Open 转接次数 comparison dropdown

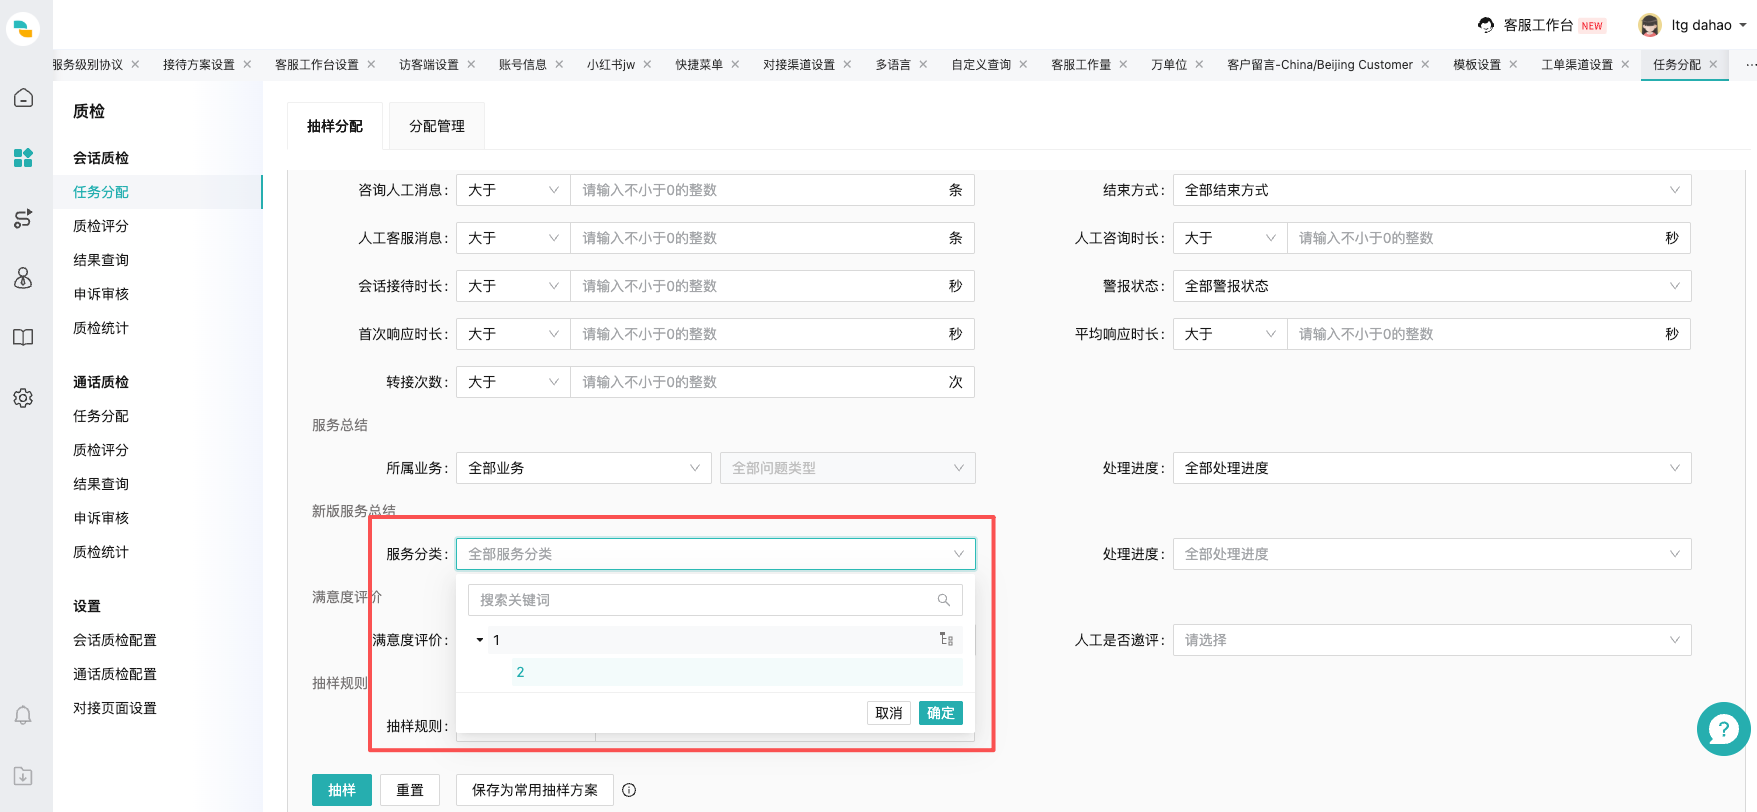point(513,382)
